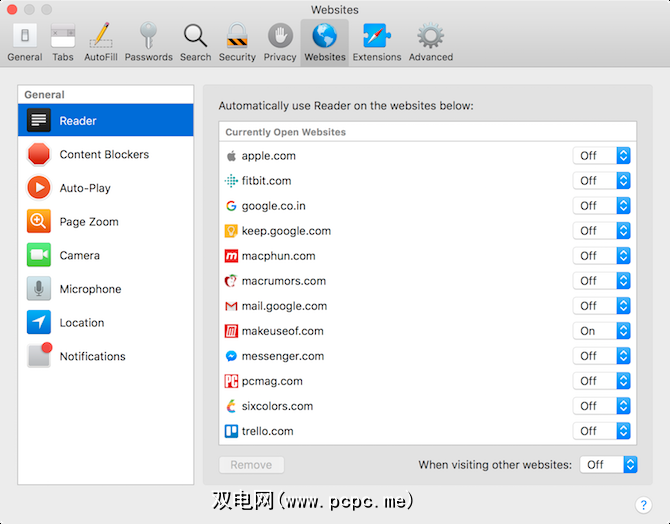Click the trello.com favicon
Screen dimensions: 670x524
(x=231, y=431)
